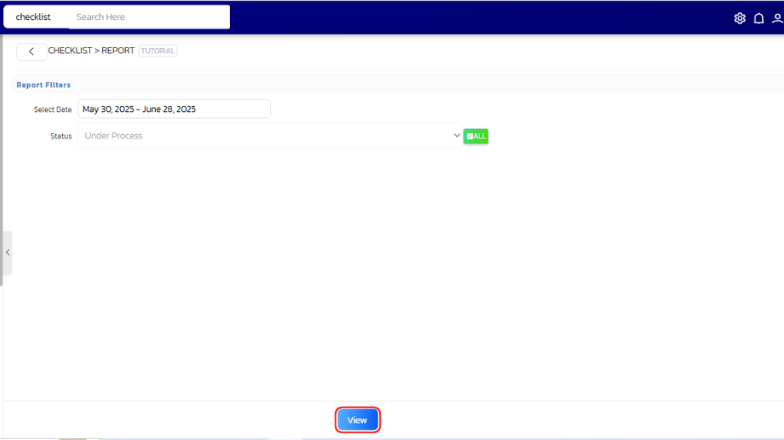Viewport: 784px width, 440px height.
Task: Click the Report Filters heading
Action: (x=44, y=85)
